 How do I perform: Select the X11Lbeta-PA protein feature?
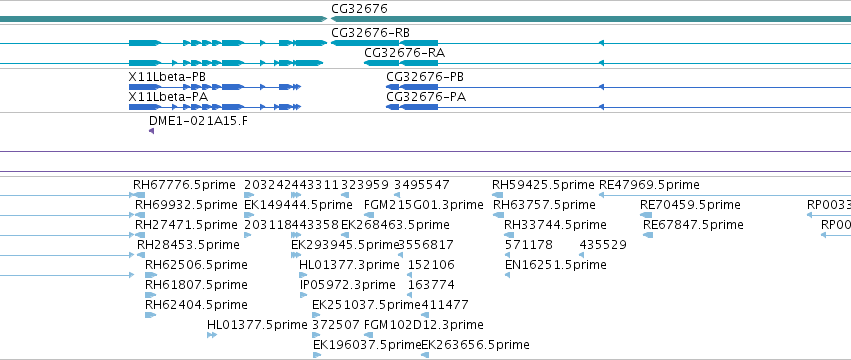click(x=214, y=107)
